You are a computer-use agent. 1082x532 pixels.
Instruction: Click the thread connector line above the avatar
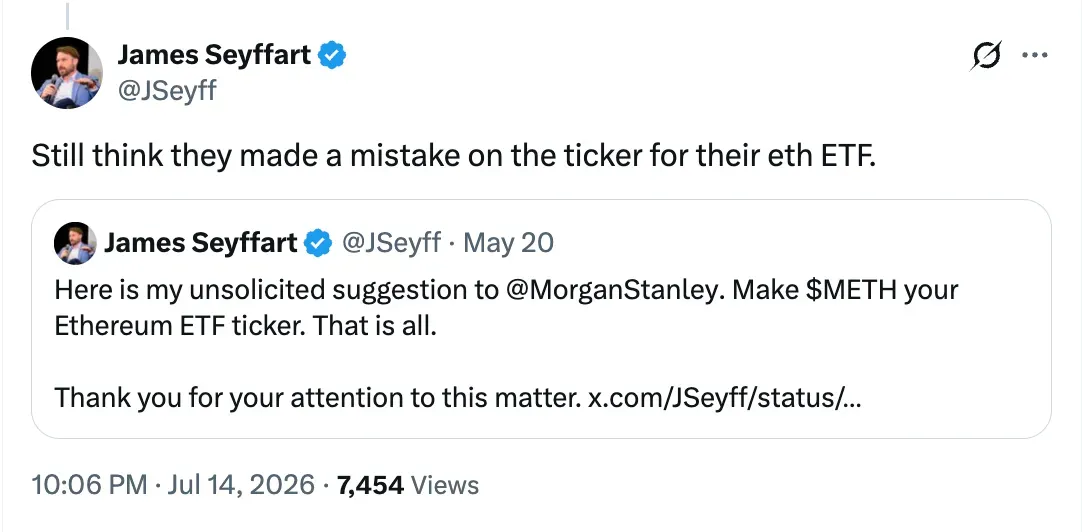(67, 15)
